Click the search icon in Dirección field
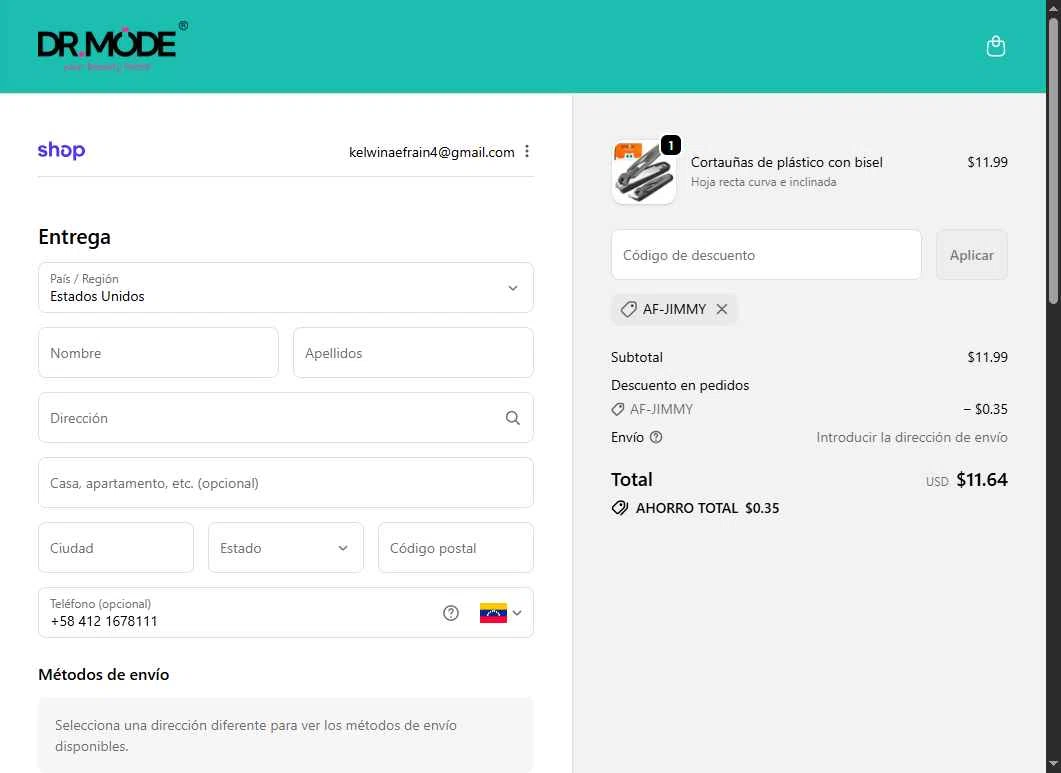This screenshot has width=1061, height=773. coord(513,418)
